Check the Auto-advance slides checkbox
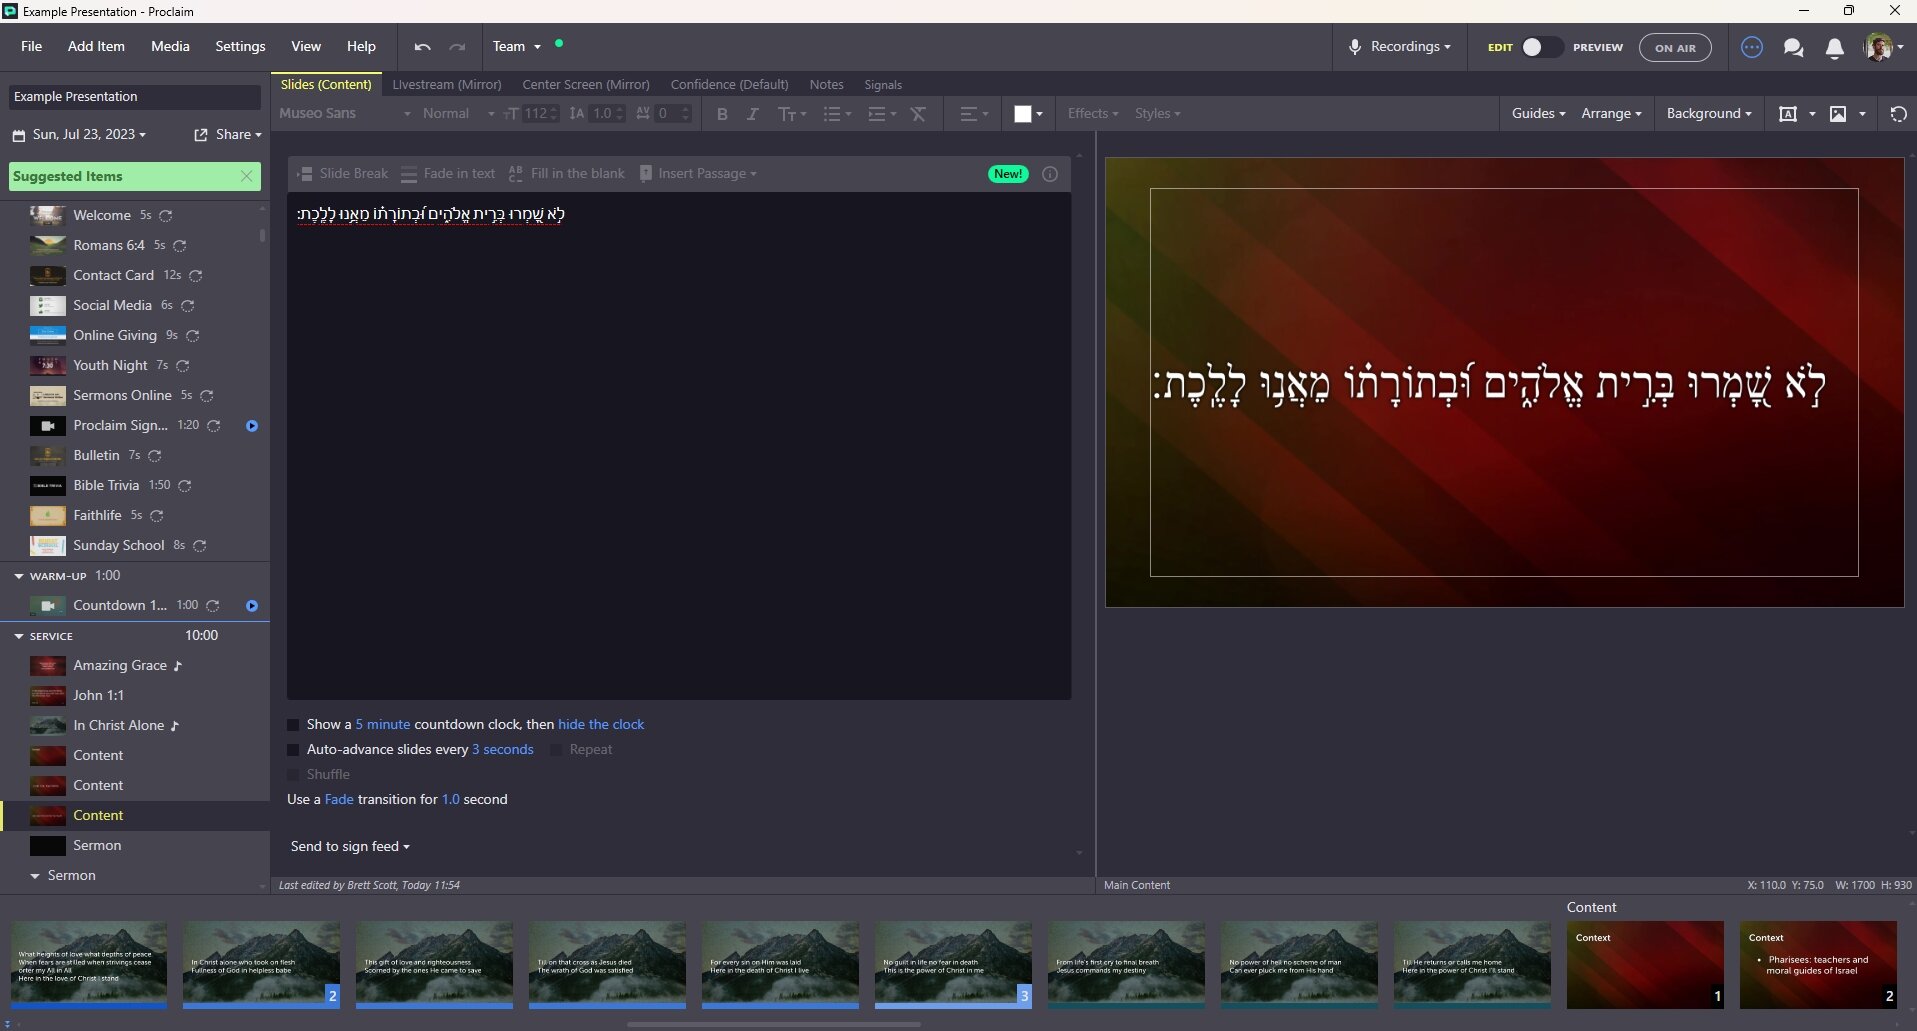This screenshot has height=1031, width=1917. pos(293,750)
